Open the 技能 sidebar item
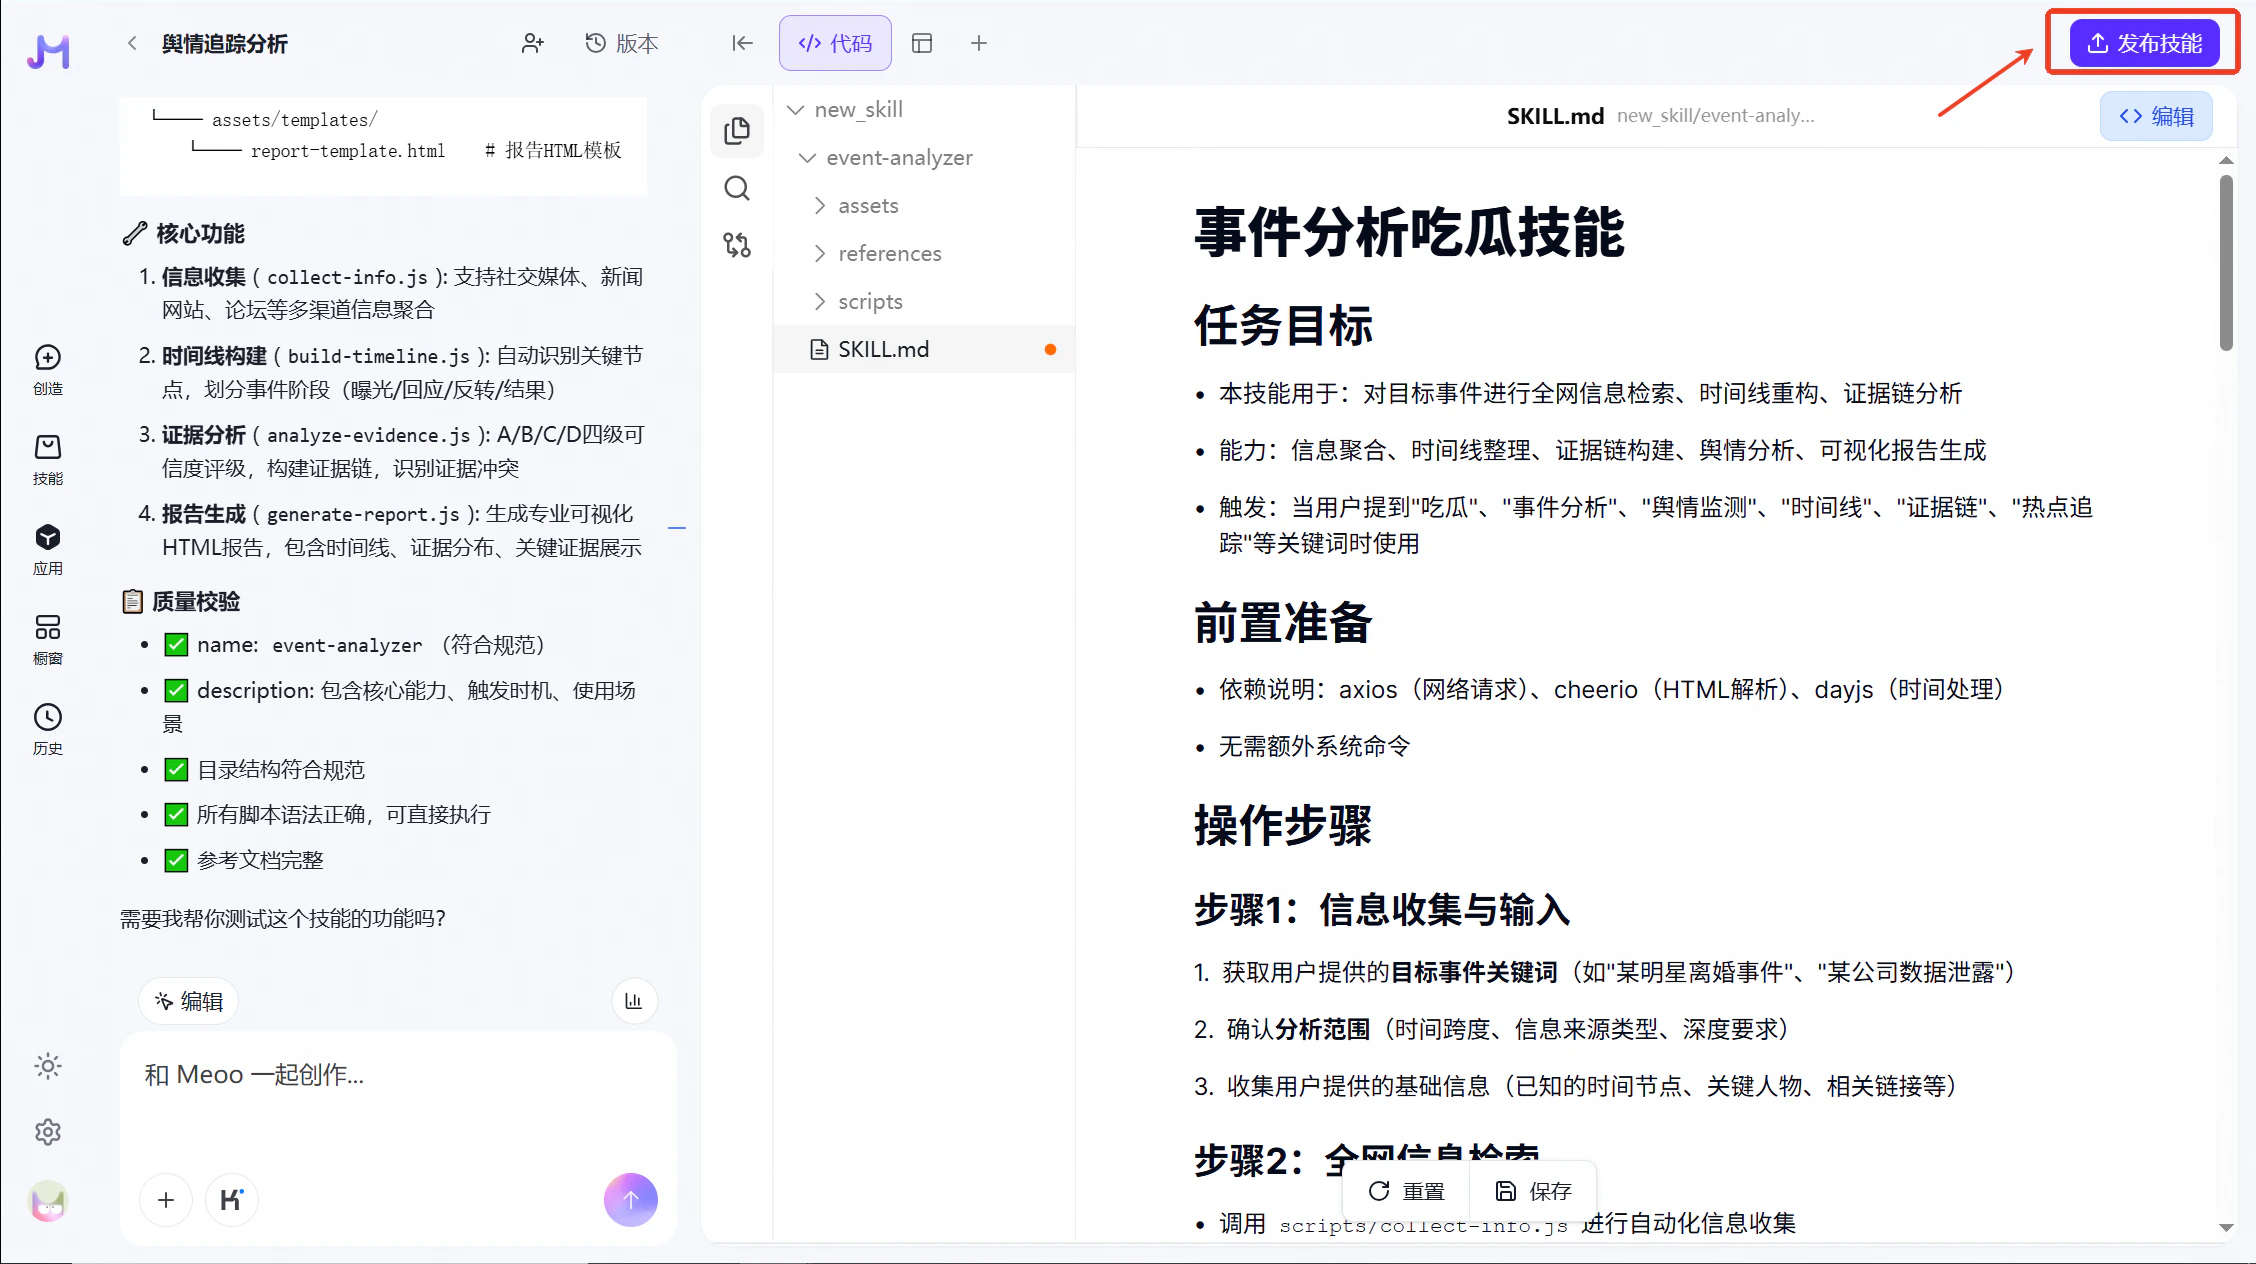This screenshot has height=1264, width=2256. click(48, 459)
